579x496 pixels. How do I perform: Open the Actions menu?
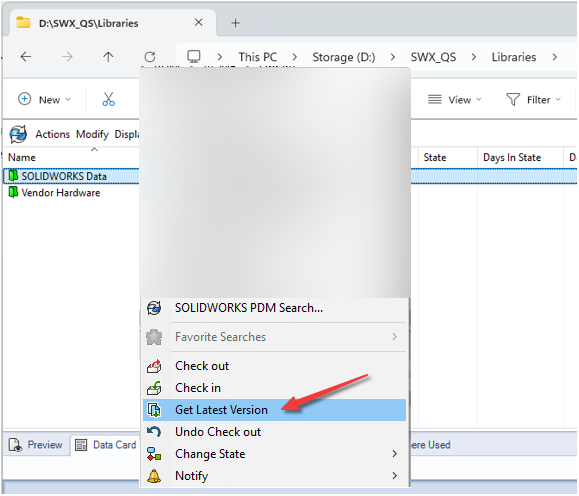[x=52, y=134]
